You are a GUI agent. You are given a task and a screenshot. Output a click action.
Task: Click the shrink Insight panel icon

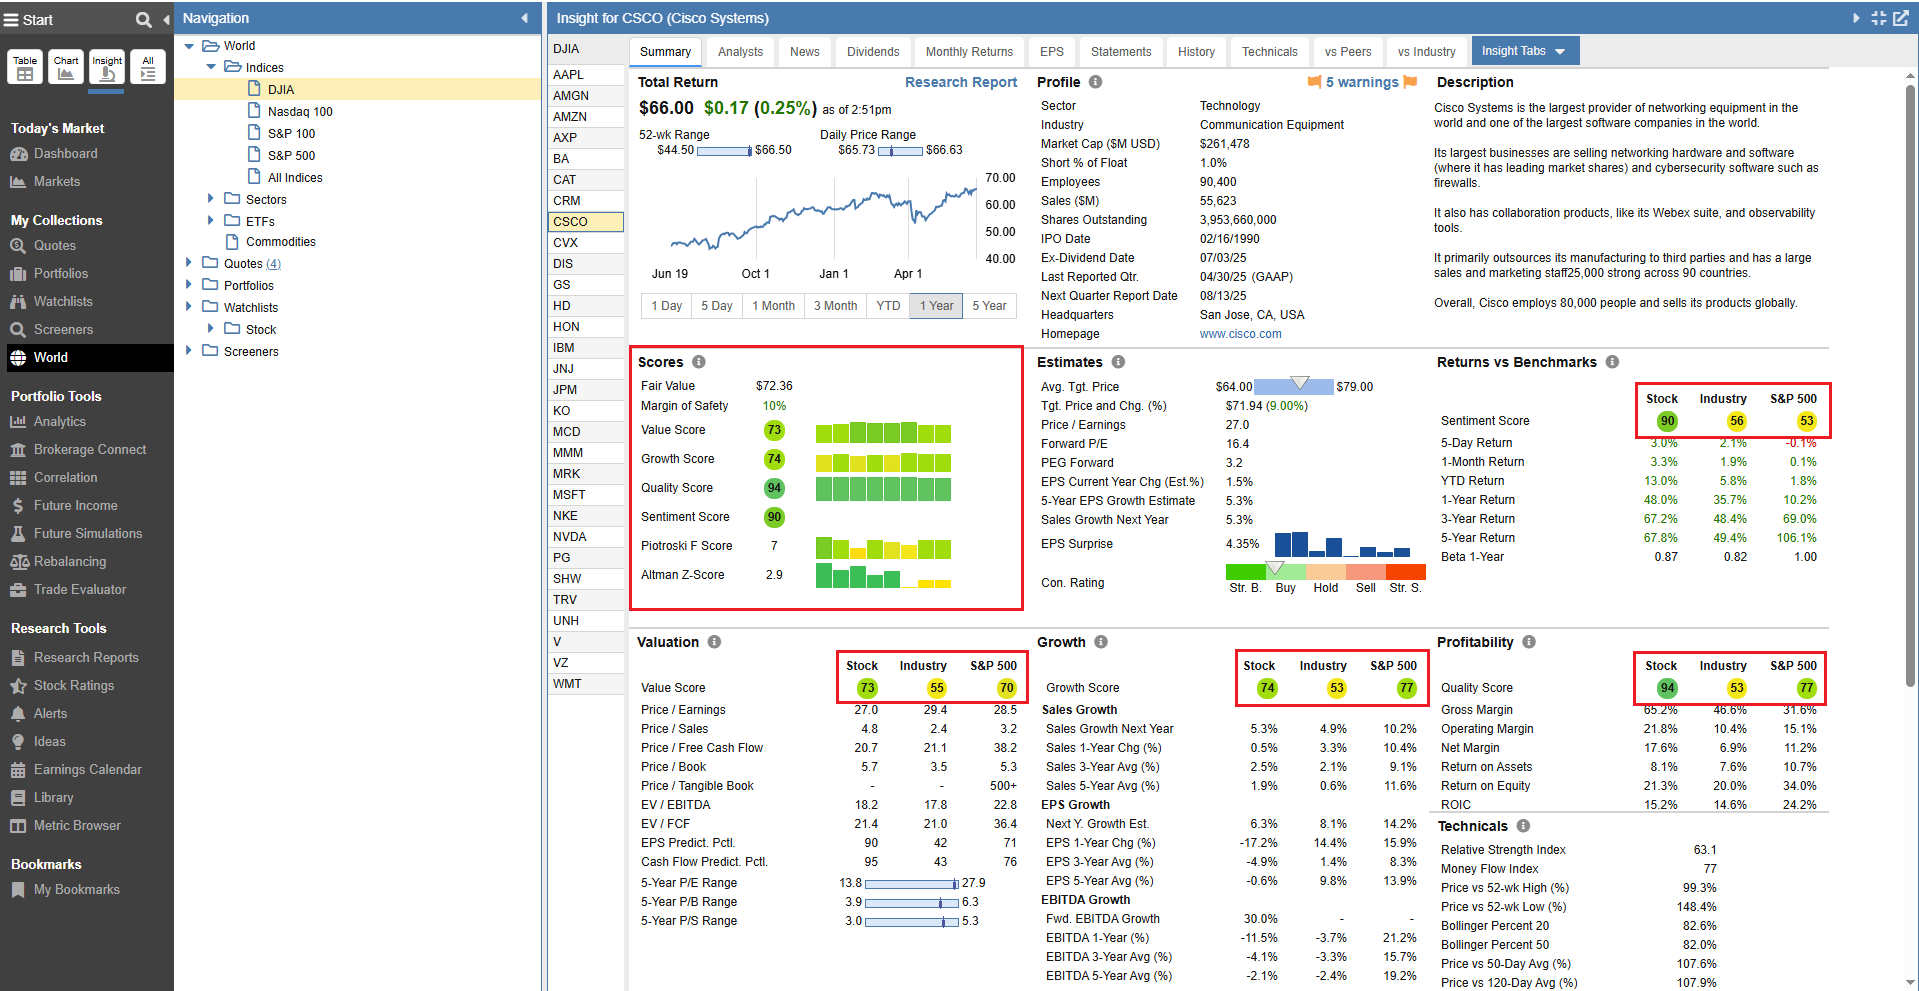1879,18
